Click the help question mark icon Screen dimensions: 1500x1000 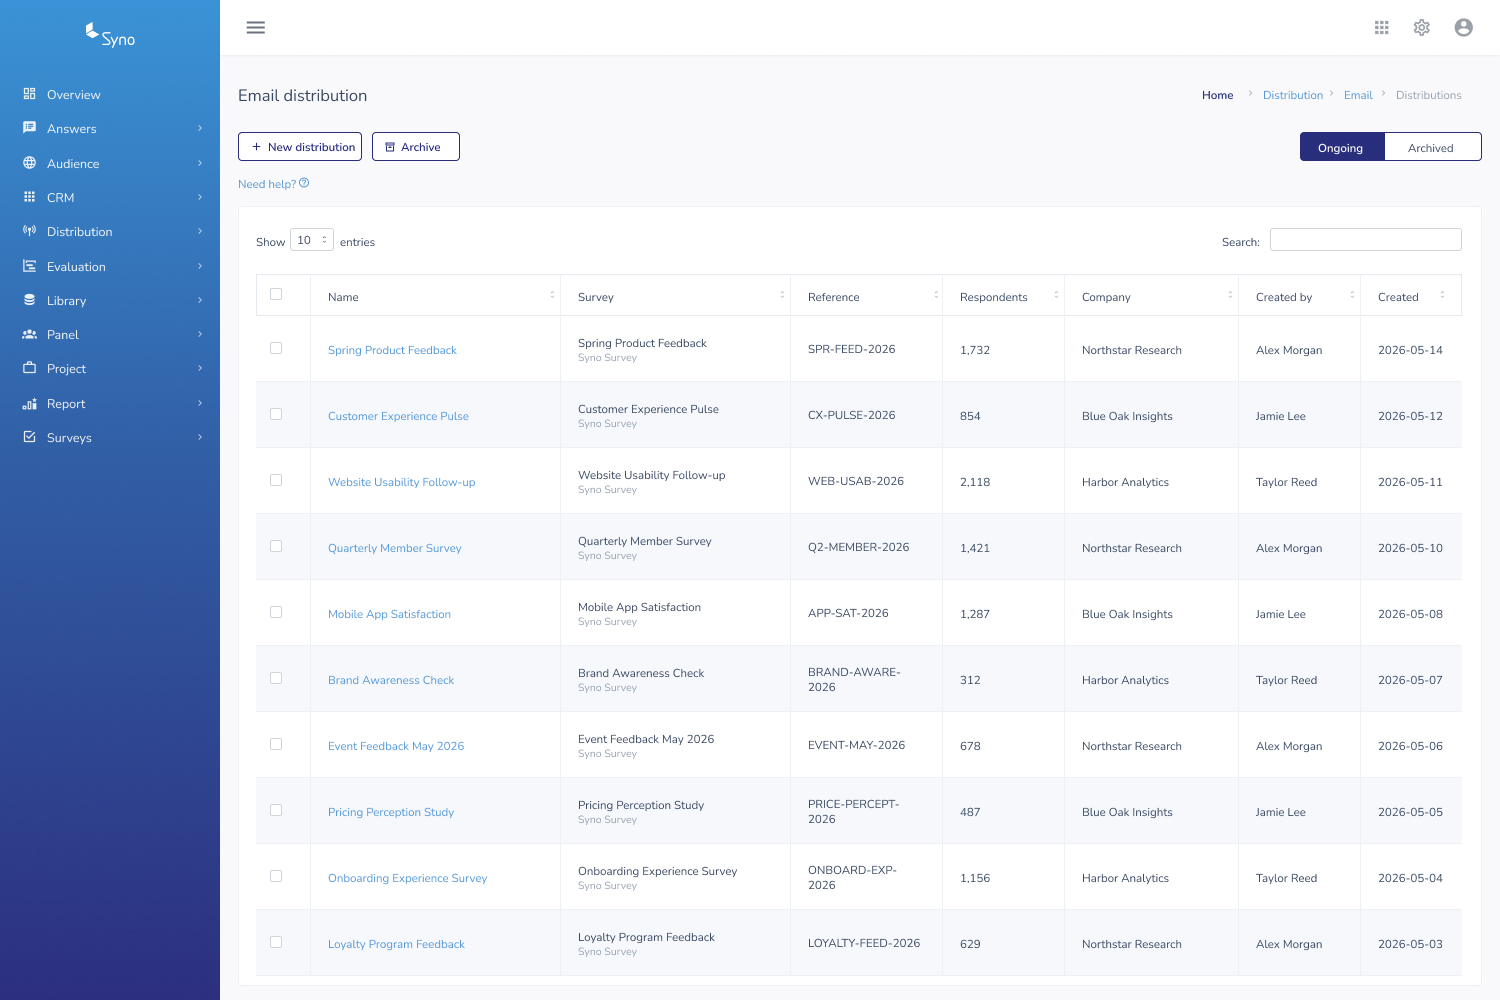(x=304, y=183)
